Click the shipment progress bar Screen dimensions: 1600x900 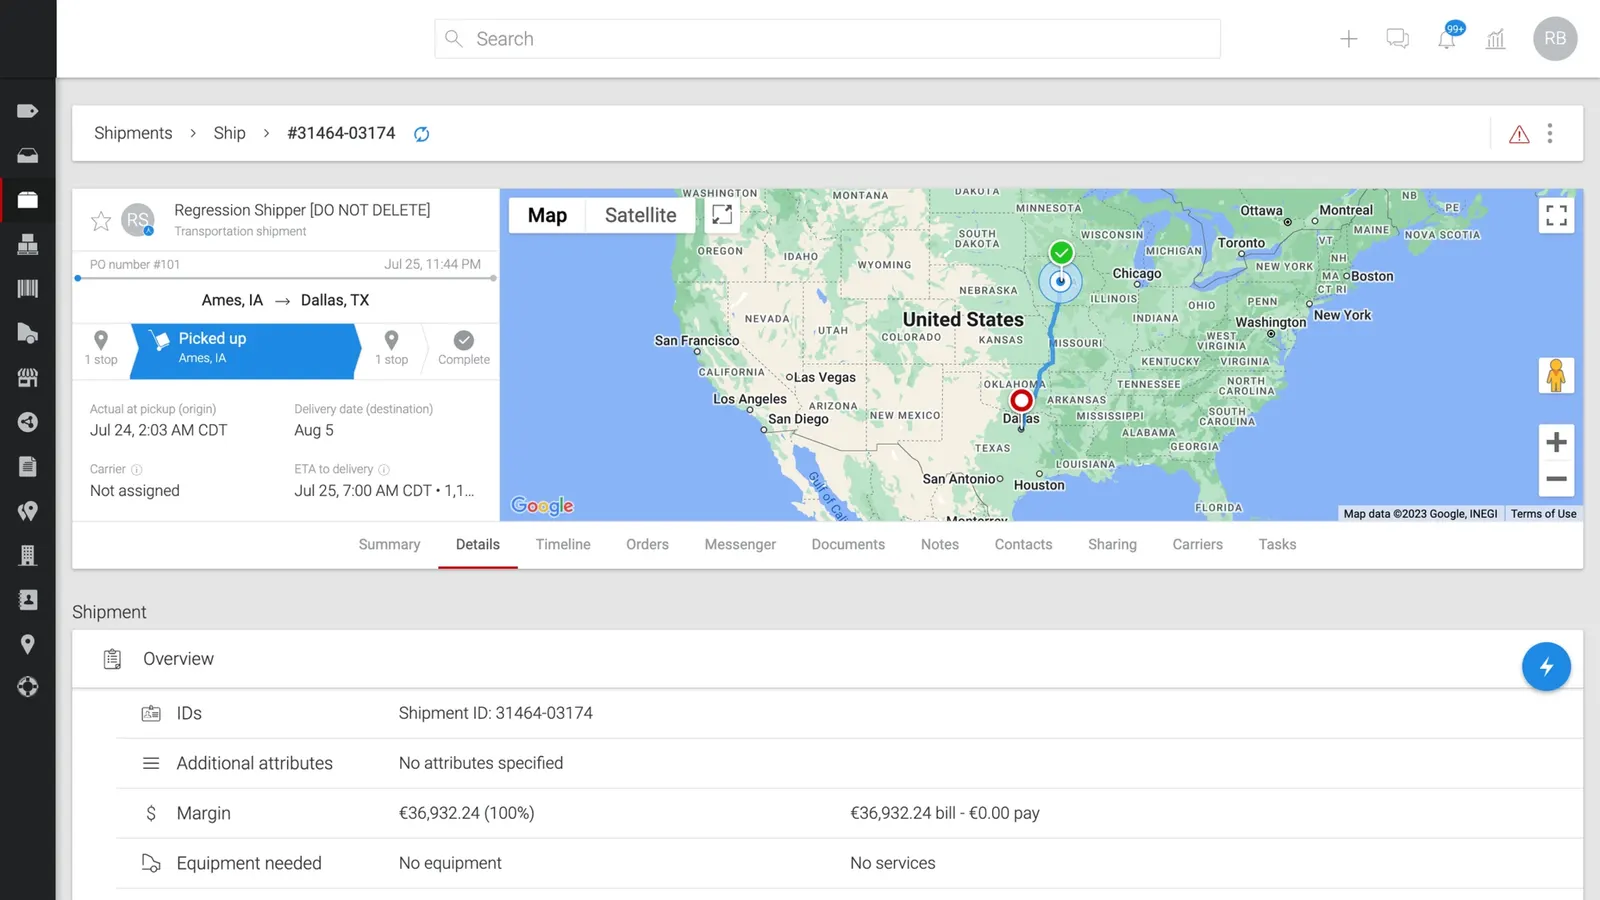tap(286, 278)
